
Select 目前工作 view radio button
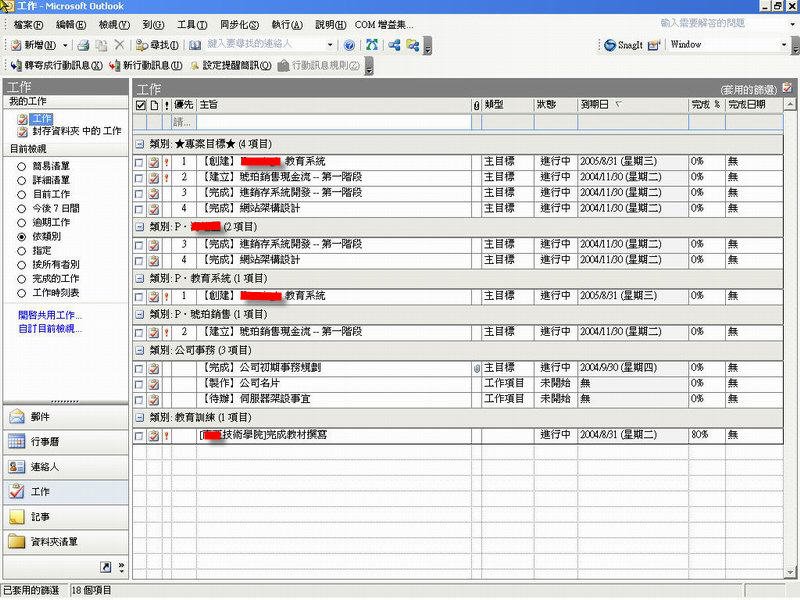tap(21, 194)
